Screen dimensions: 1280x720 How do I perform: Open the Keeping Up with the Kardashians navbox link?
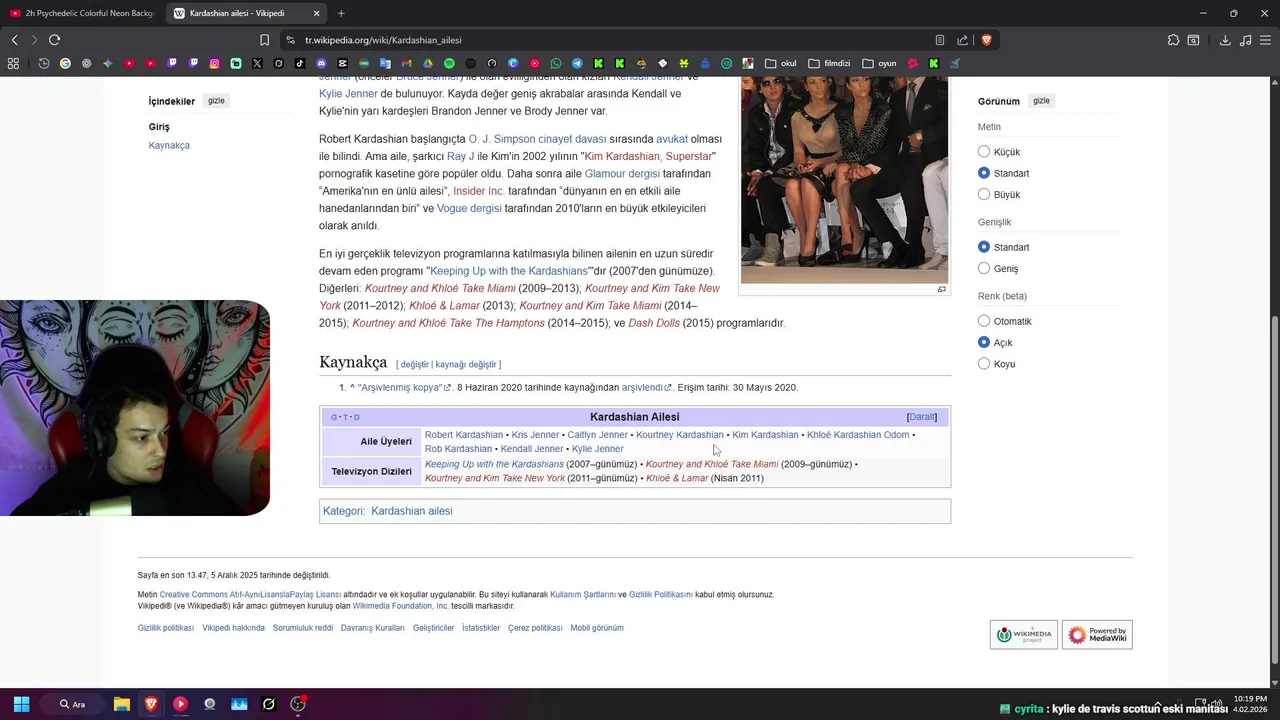(494, 464)
